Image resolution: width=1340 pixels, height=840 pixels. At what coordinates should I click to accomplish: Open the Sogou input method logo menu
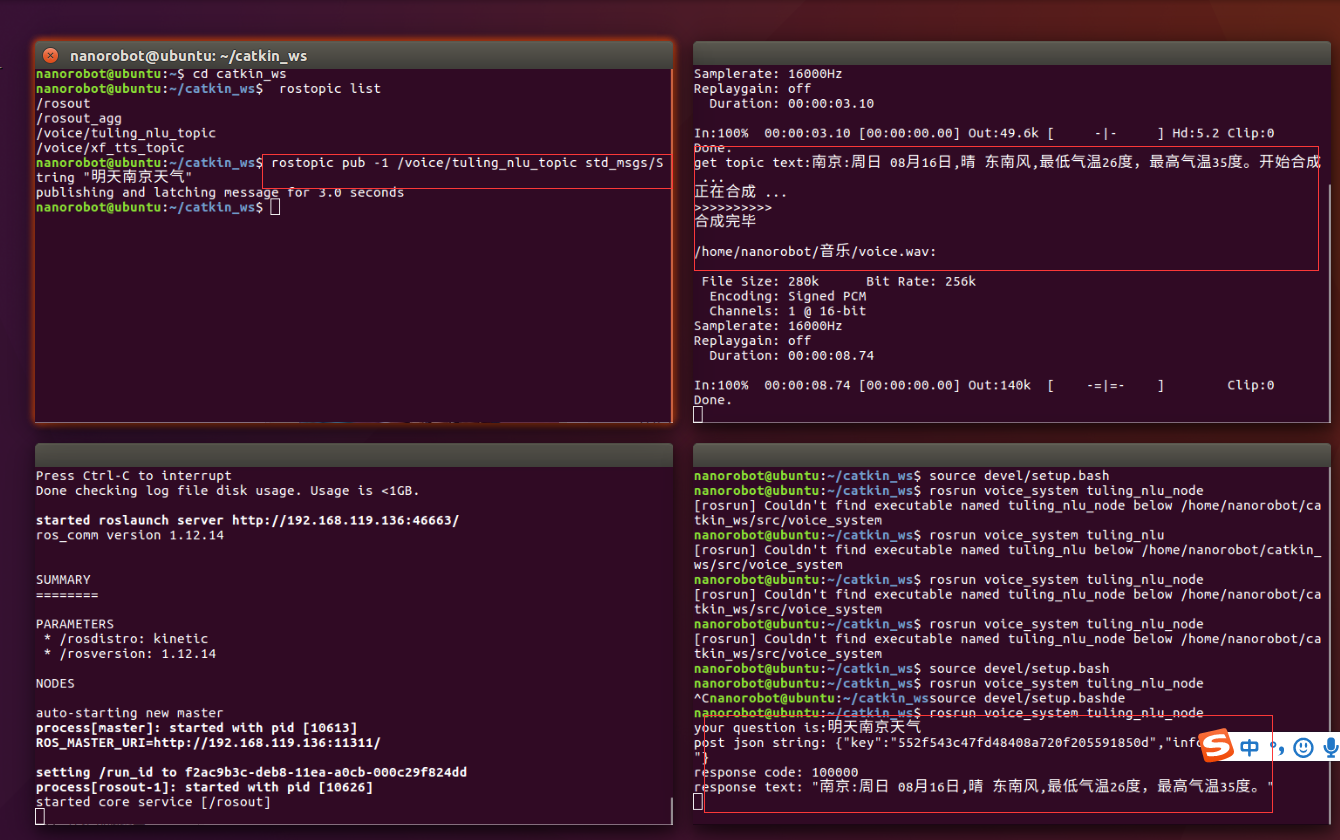tap(1216, 746)
